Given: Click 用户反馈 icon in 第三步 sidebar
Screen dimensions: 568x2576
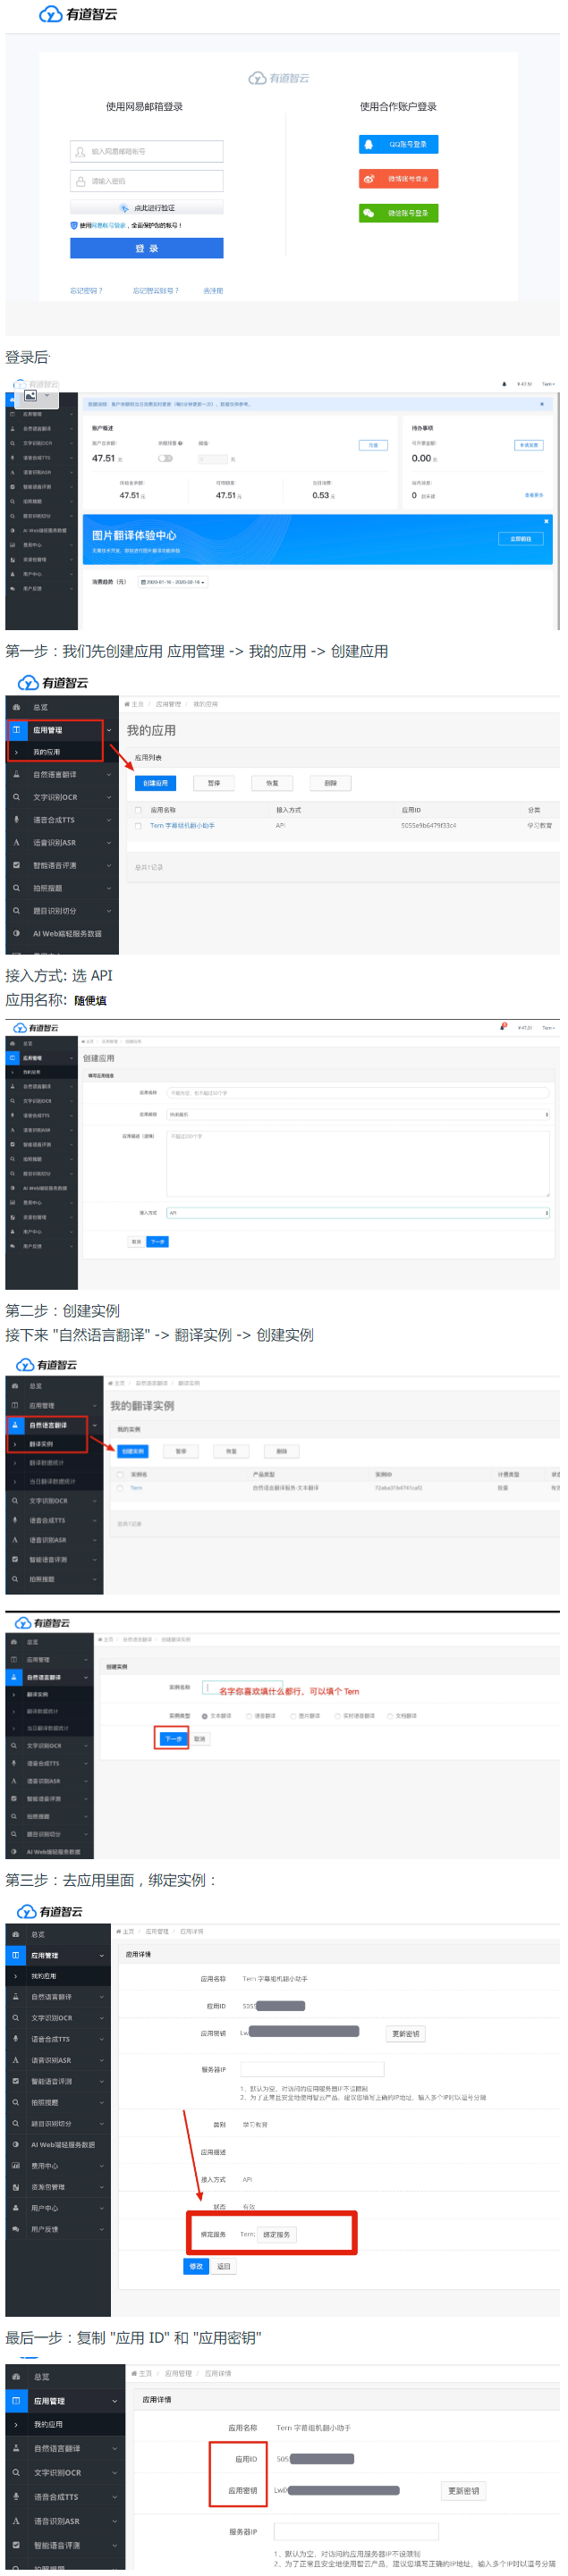Looking at the screenshot, I should [x=15, y=2228].
